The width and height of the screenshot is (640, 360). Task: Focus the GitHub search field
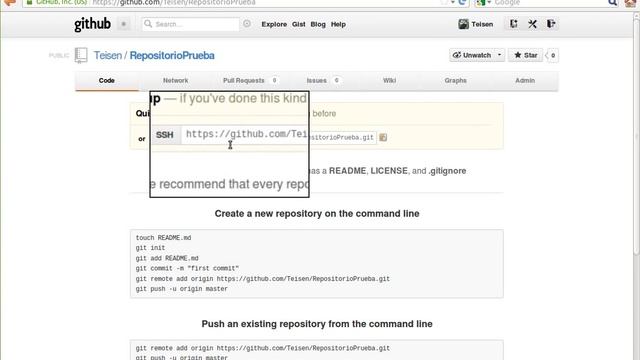pos(191,24)
